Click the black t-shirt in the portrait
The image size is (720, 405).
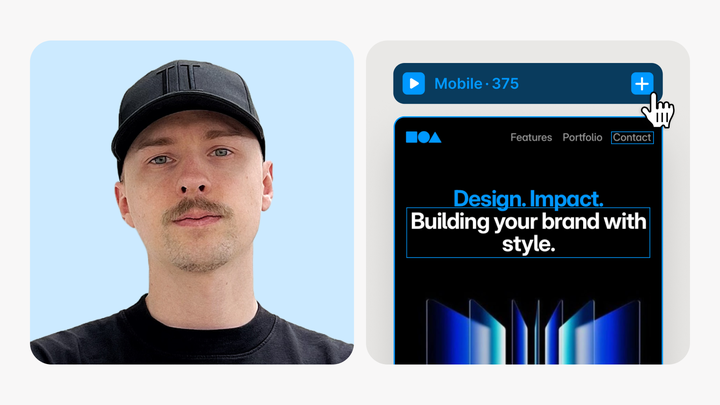[191, 335]
